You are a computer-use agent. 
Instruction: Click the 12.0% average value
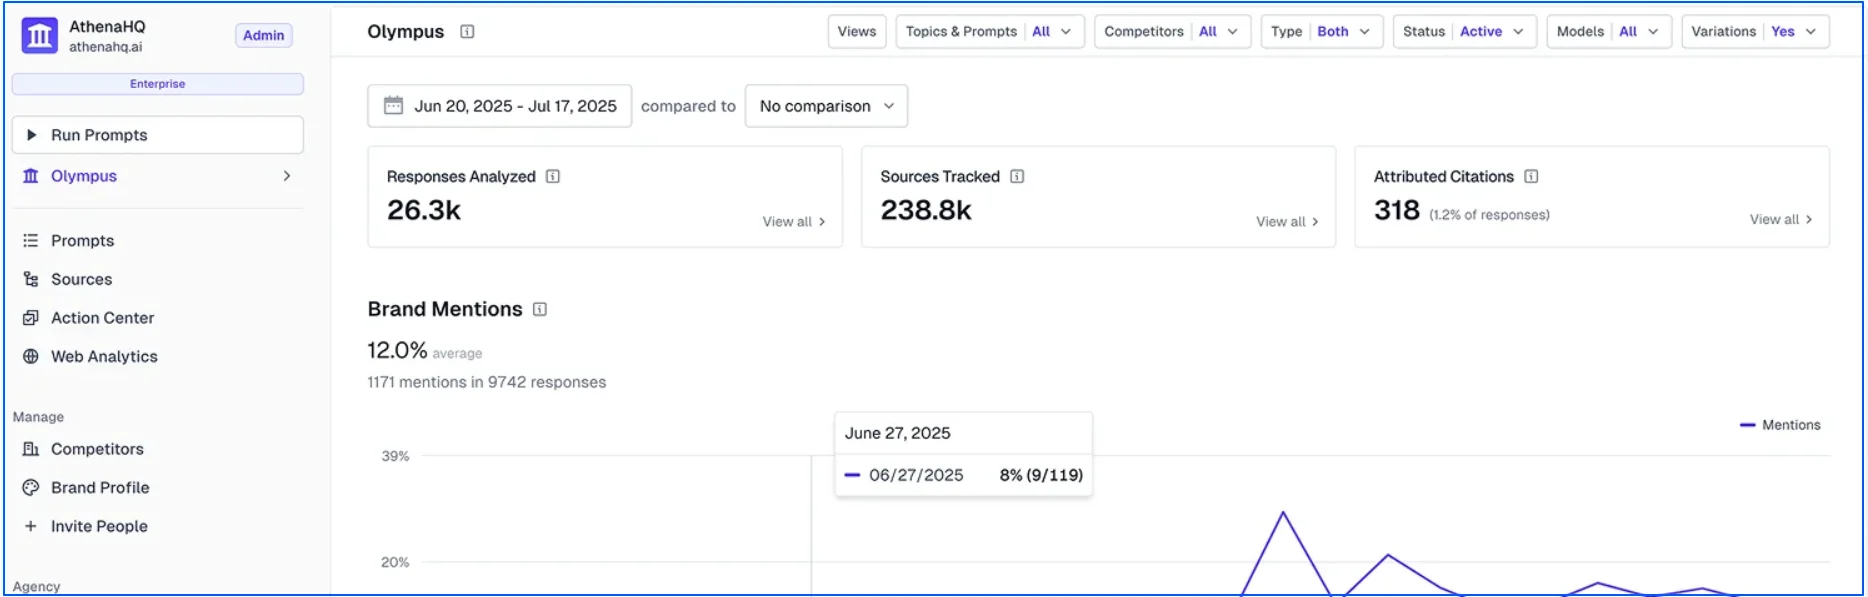click(397, 350)
